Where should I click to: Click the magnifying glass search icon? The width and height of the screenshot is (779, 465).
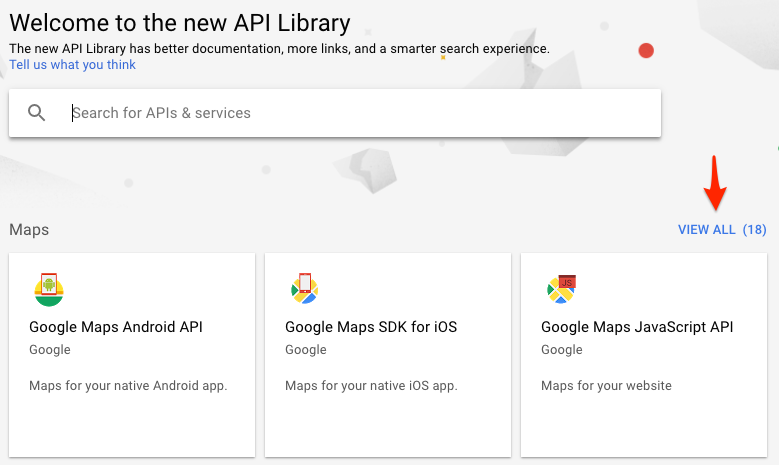point(37,113)
